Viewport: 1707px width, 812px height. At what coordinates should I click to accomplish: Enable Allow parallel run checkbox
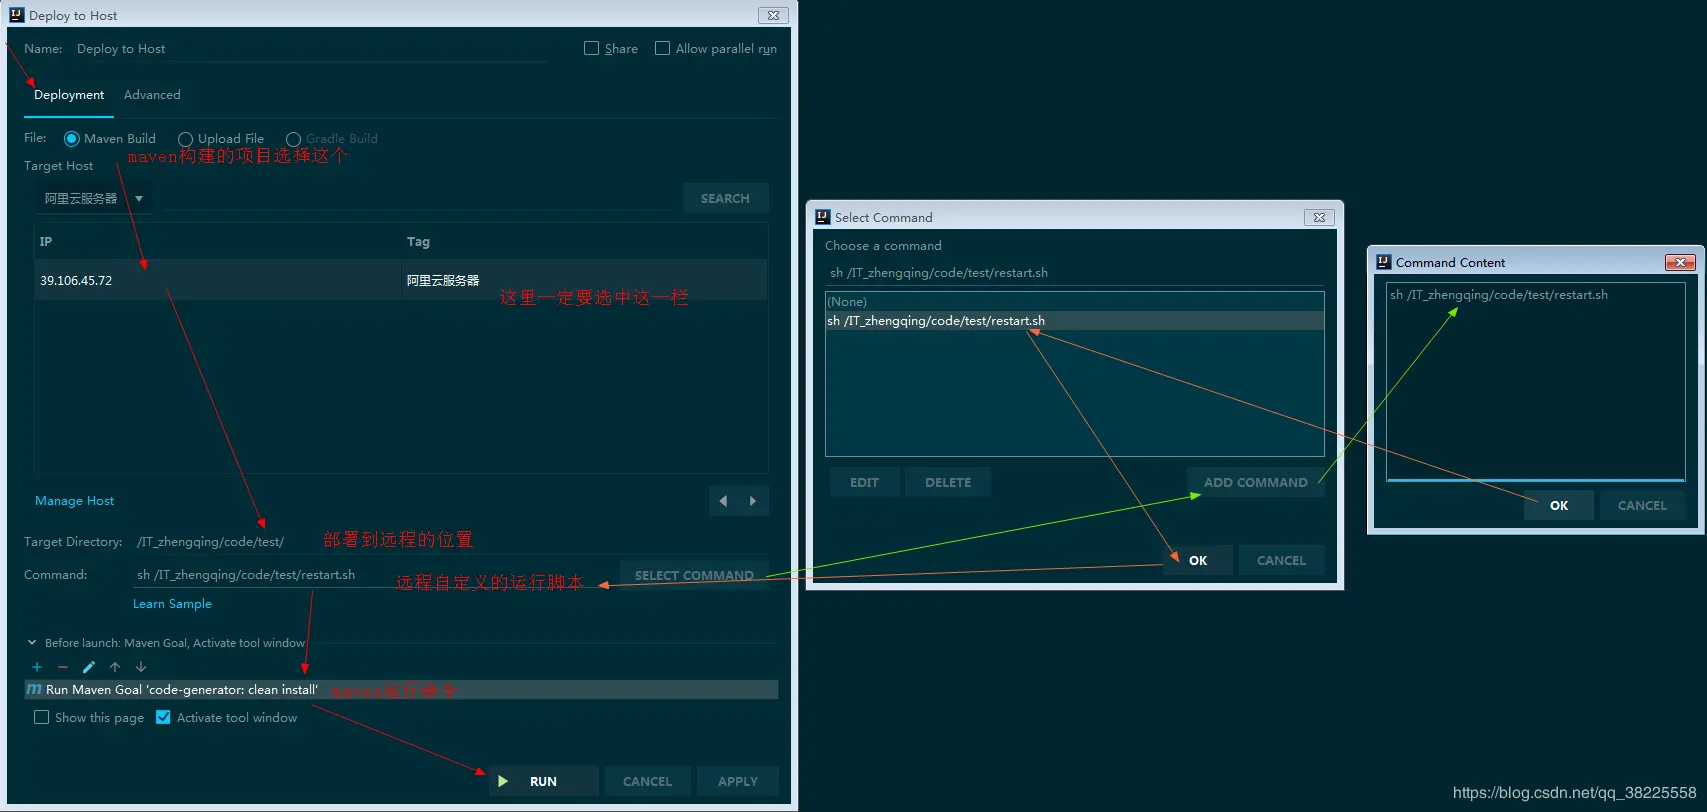coord(662,48)
